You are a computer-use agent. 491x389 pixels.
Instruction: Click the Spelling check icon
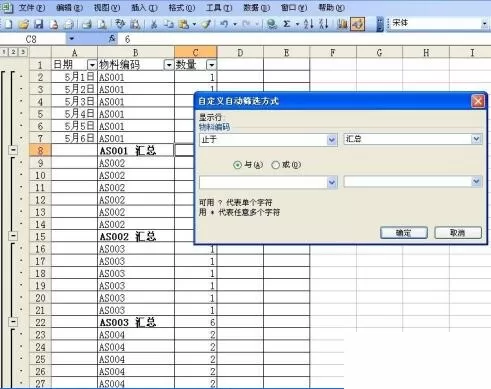[x=120, y=24]
